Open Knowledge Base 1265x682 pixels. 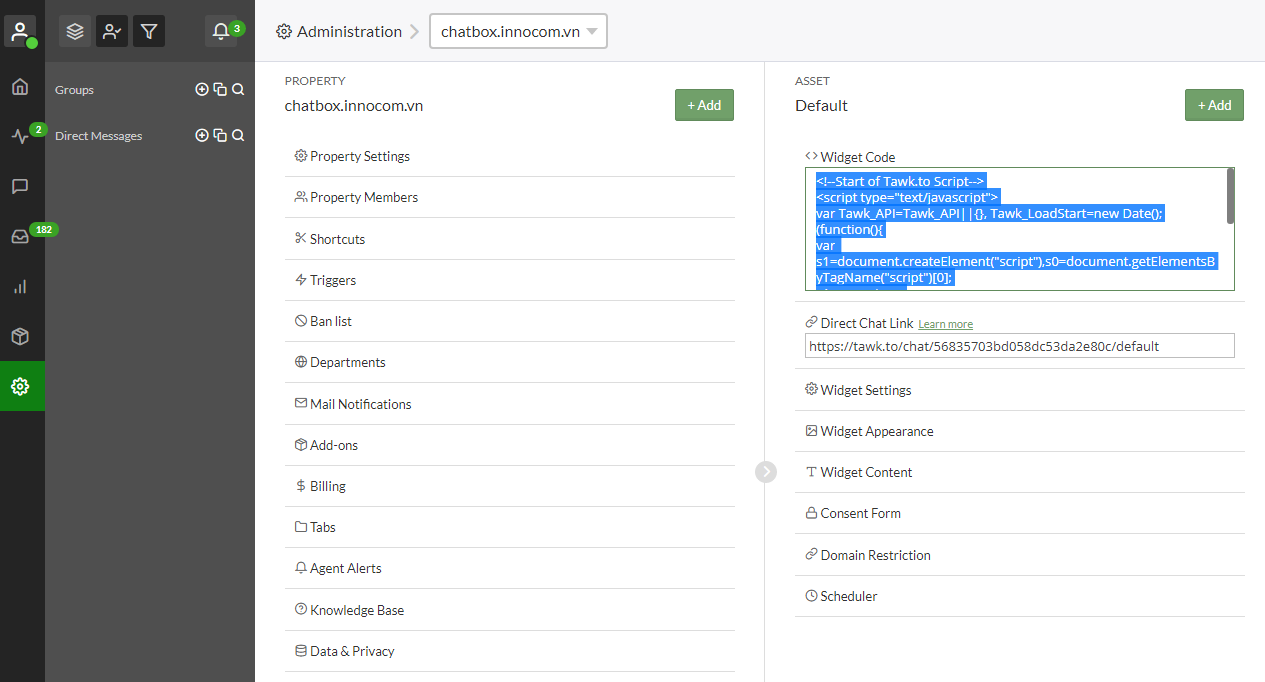tap(510, 610)
